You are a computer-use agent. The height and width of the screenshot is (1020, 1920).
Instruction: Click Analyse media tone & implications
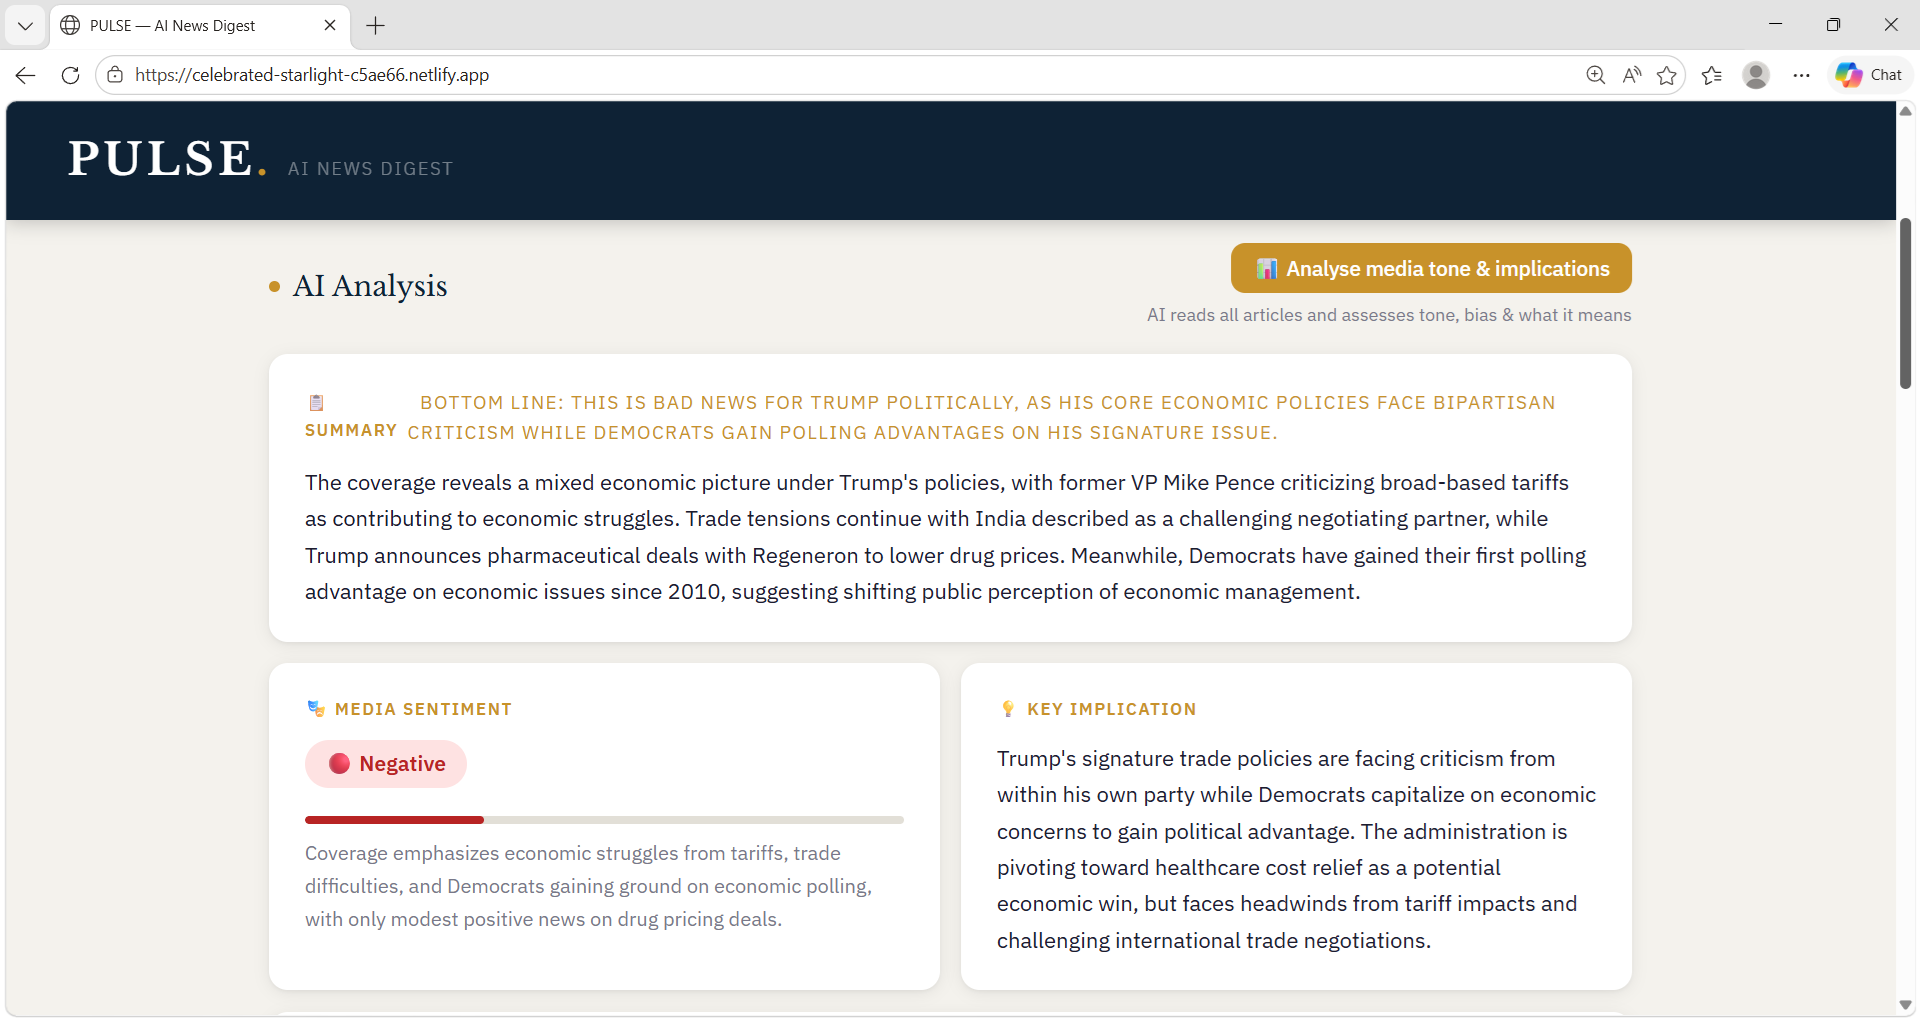[x=1431, y=268]
